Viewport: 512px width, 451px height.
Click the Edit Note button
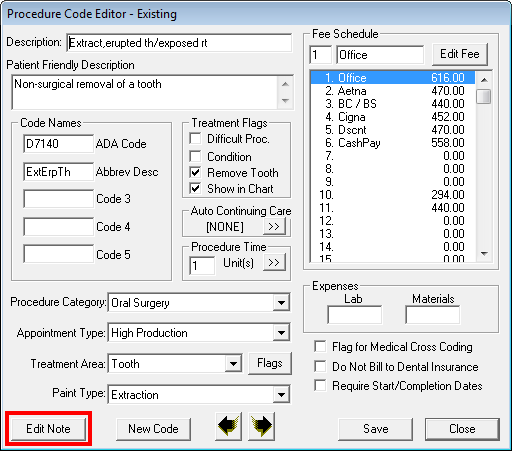point(48,429)
